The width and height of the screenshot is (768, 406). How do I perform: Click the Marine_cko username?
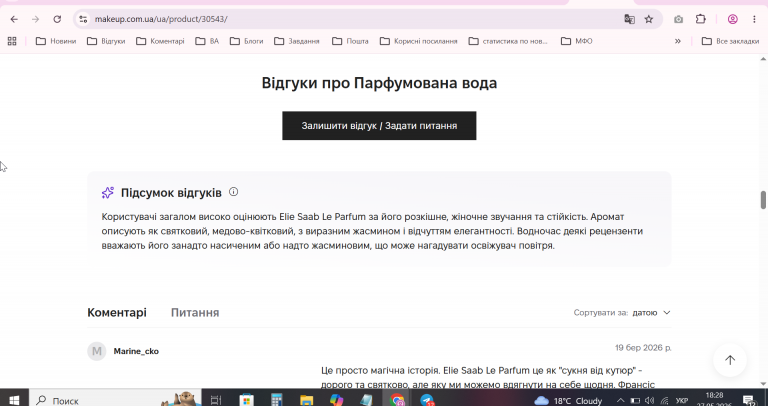click(x=136, y=351)
